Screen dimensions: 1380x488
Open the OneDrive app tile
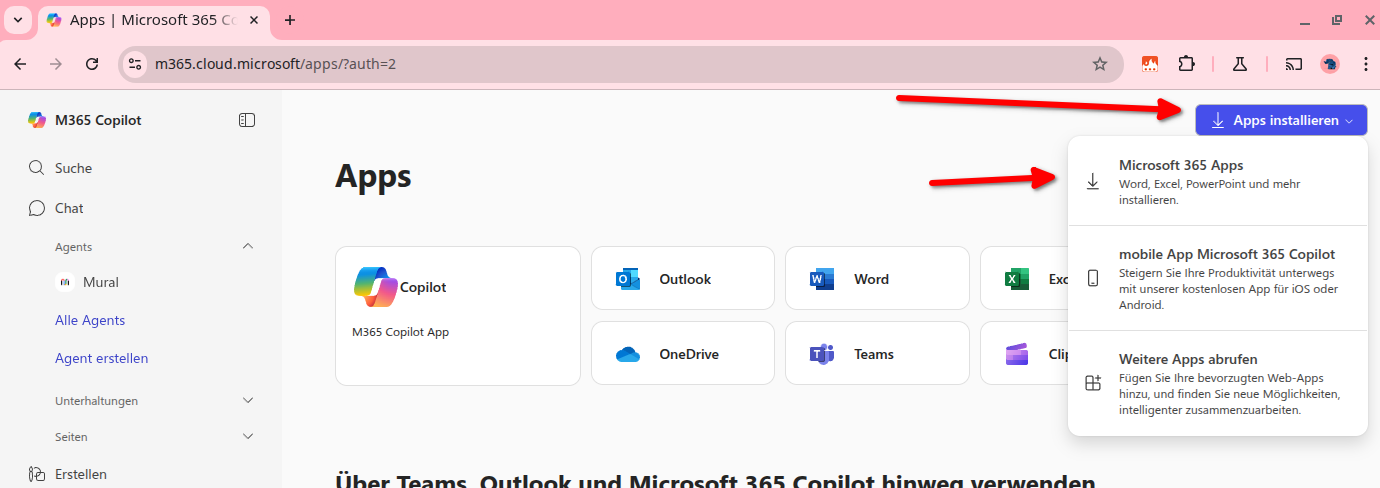click(683, 354)
